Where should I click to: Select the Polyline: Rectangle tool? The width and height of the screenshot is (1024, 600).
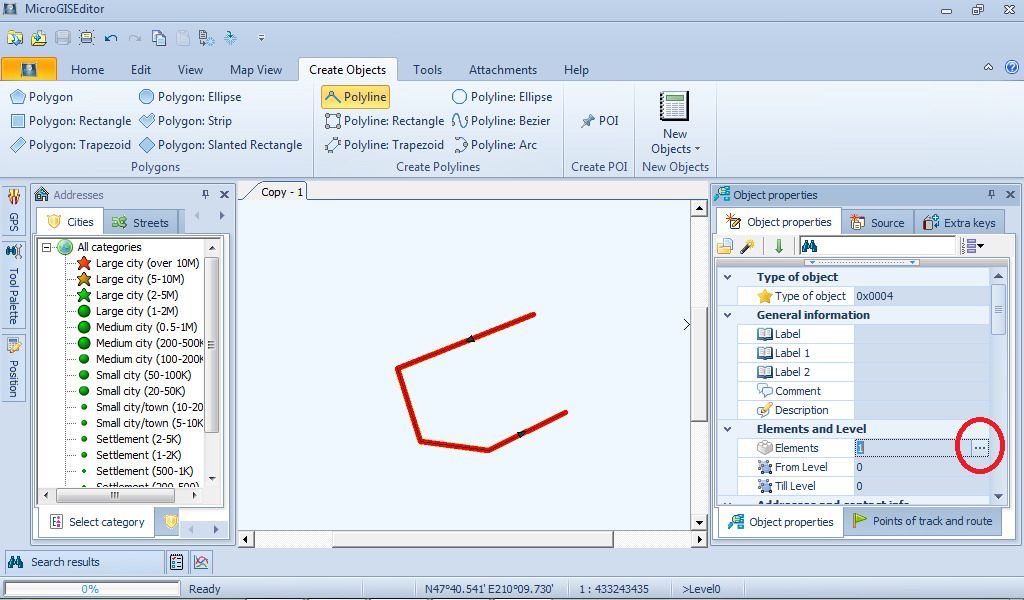click(x=384, y=121)
